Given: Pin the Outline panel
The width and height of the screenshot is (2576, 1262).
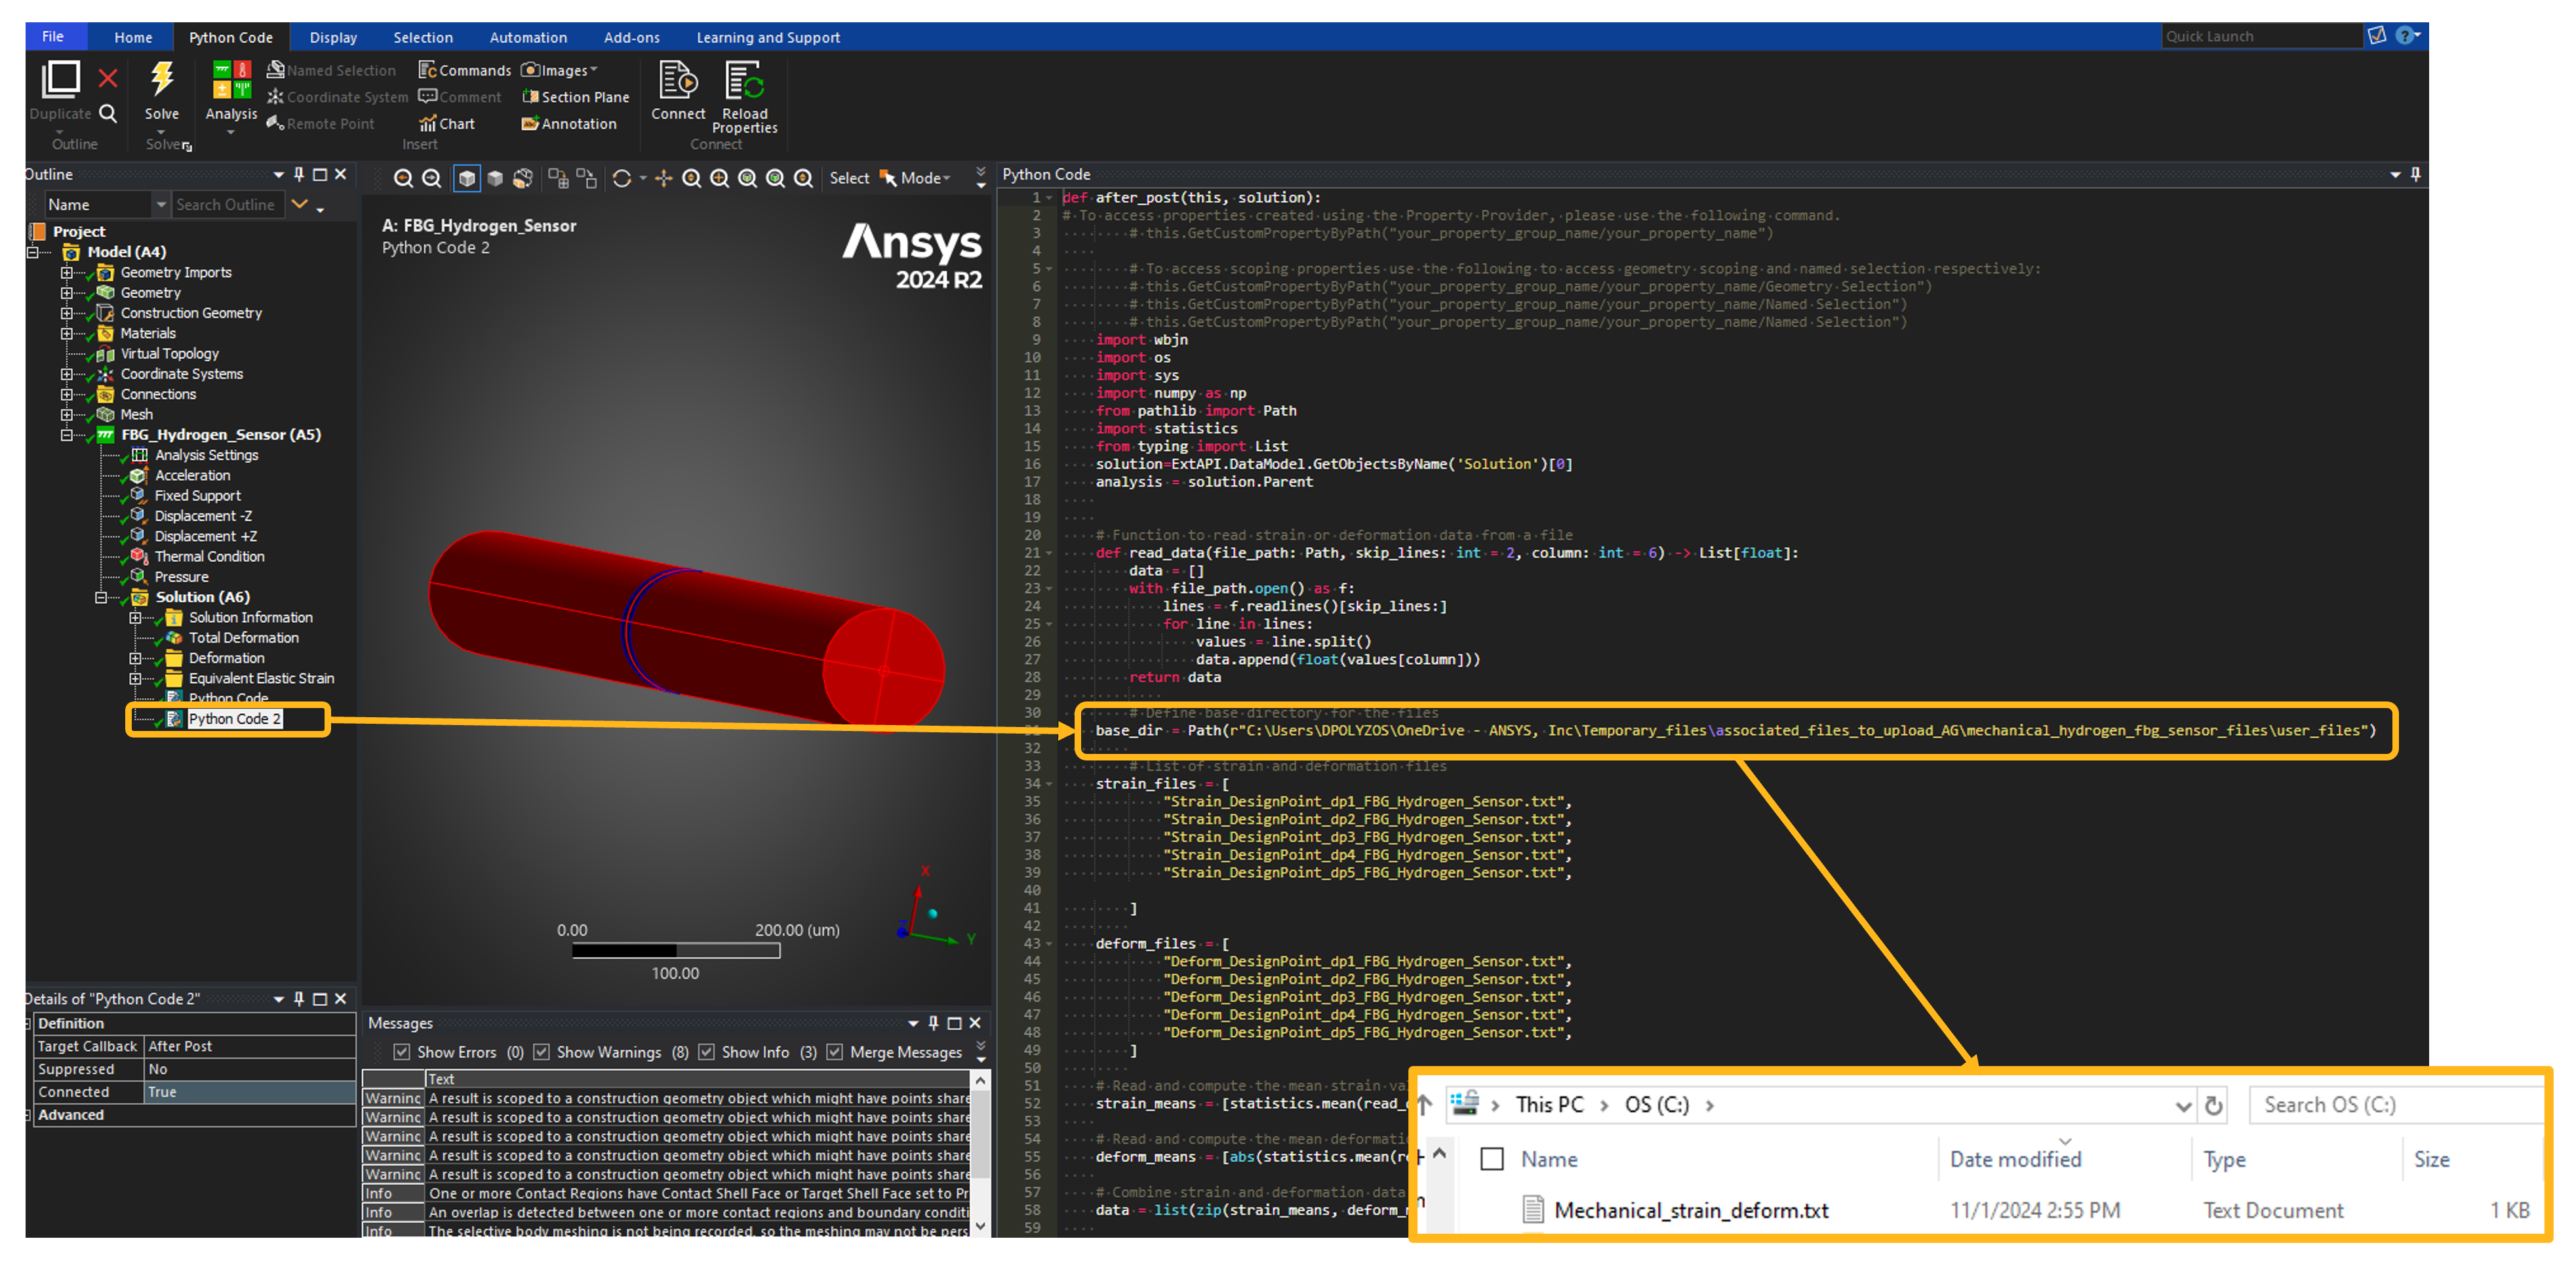Looking at the screenshot, I should coord(298,174).
